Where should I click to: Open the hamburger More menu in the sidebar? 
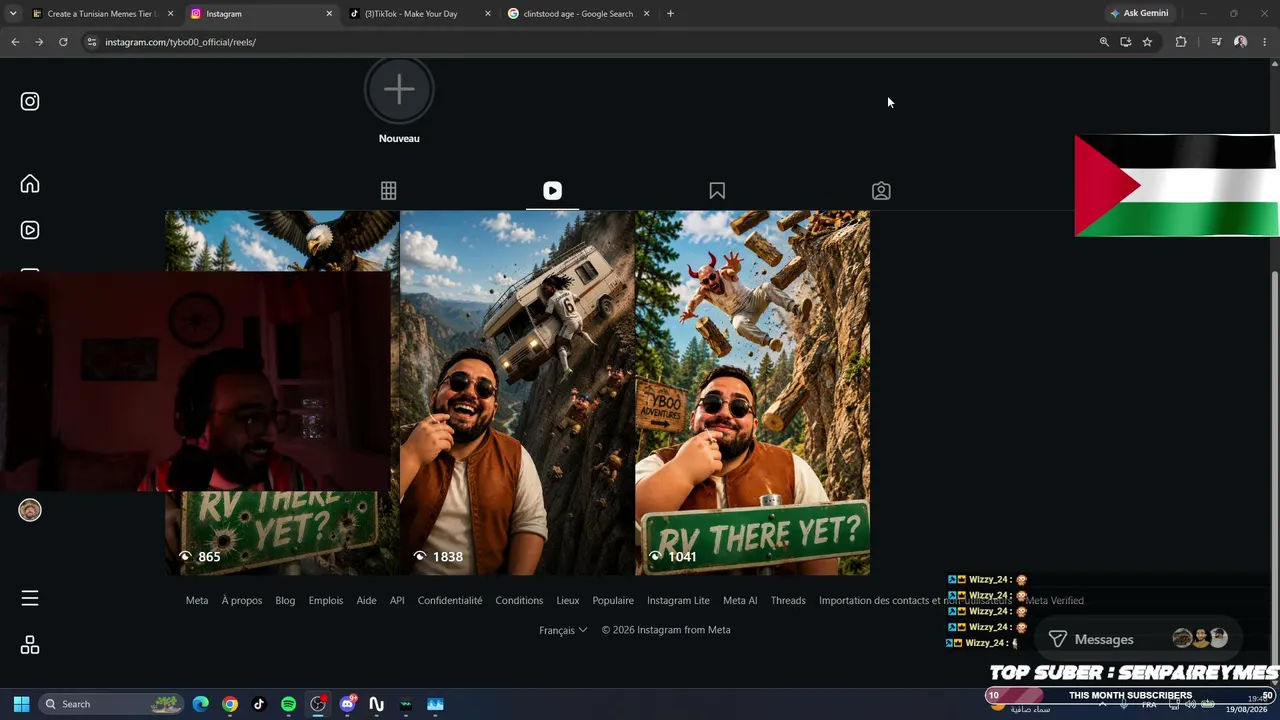tap(30, 598)
